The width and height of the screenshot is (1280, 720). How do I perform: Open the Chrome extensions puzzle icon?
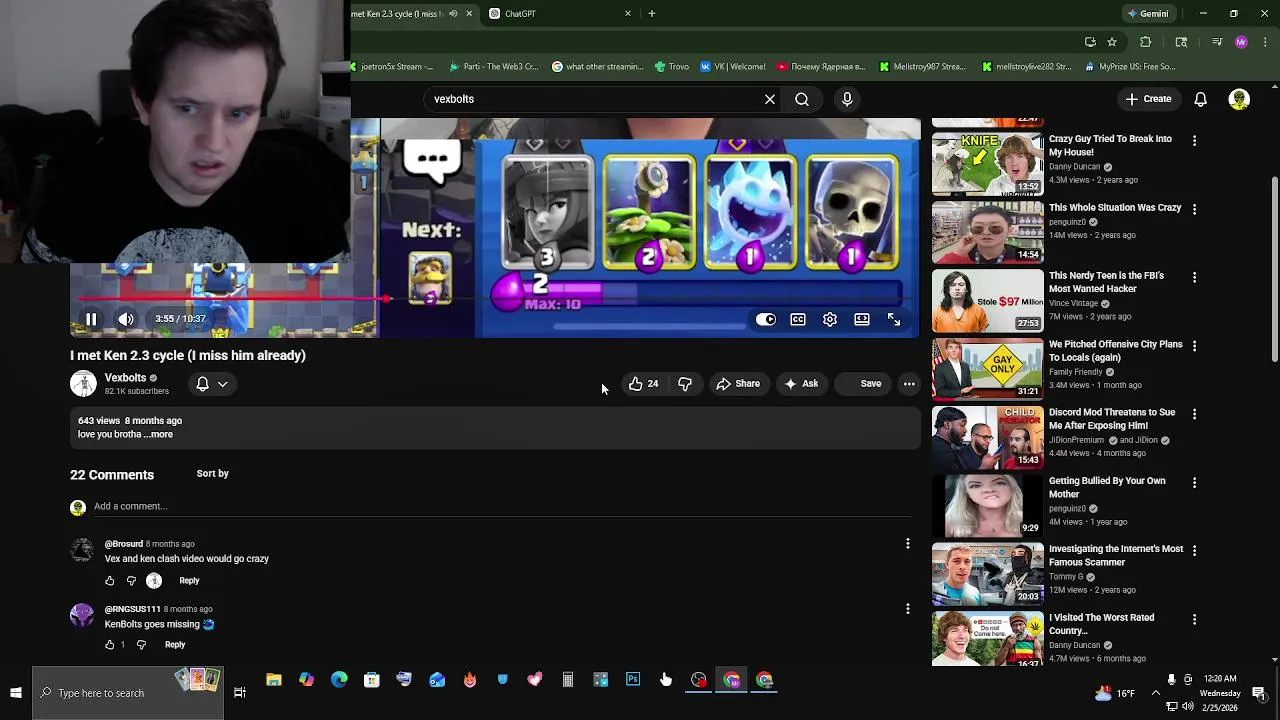1146,42
